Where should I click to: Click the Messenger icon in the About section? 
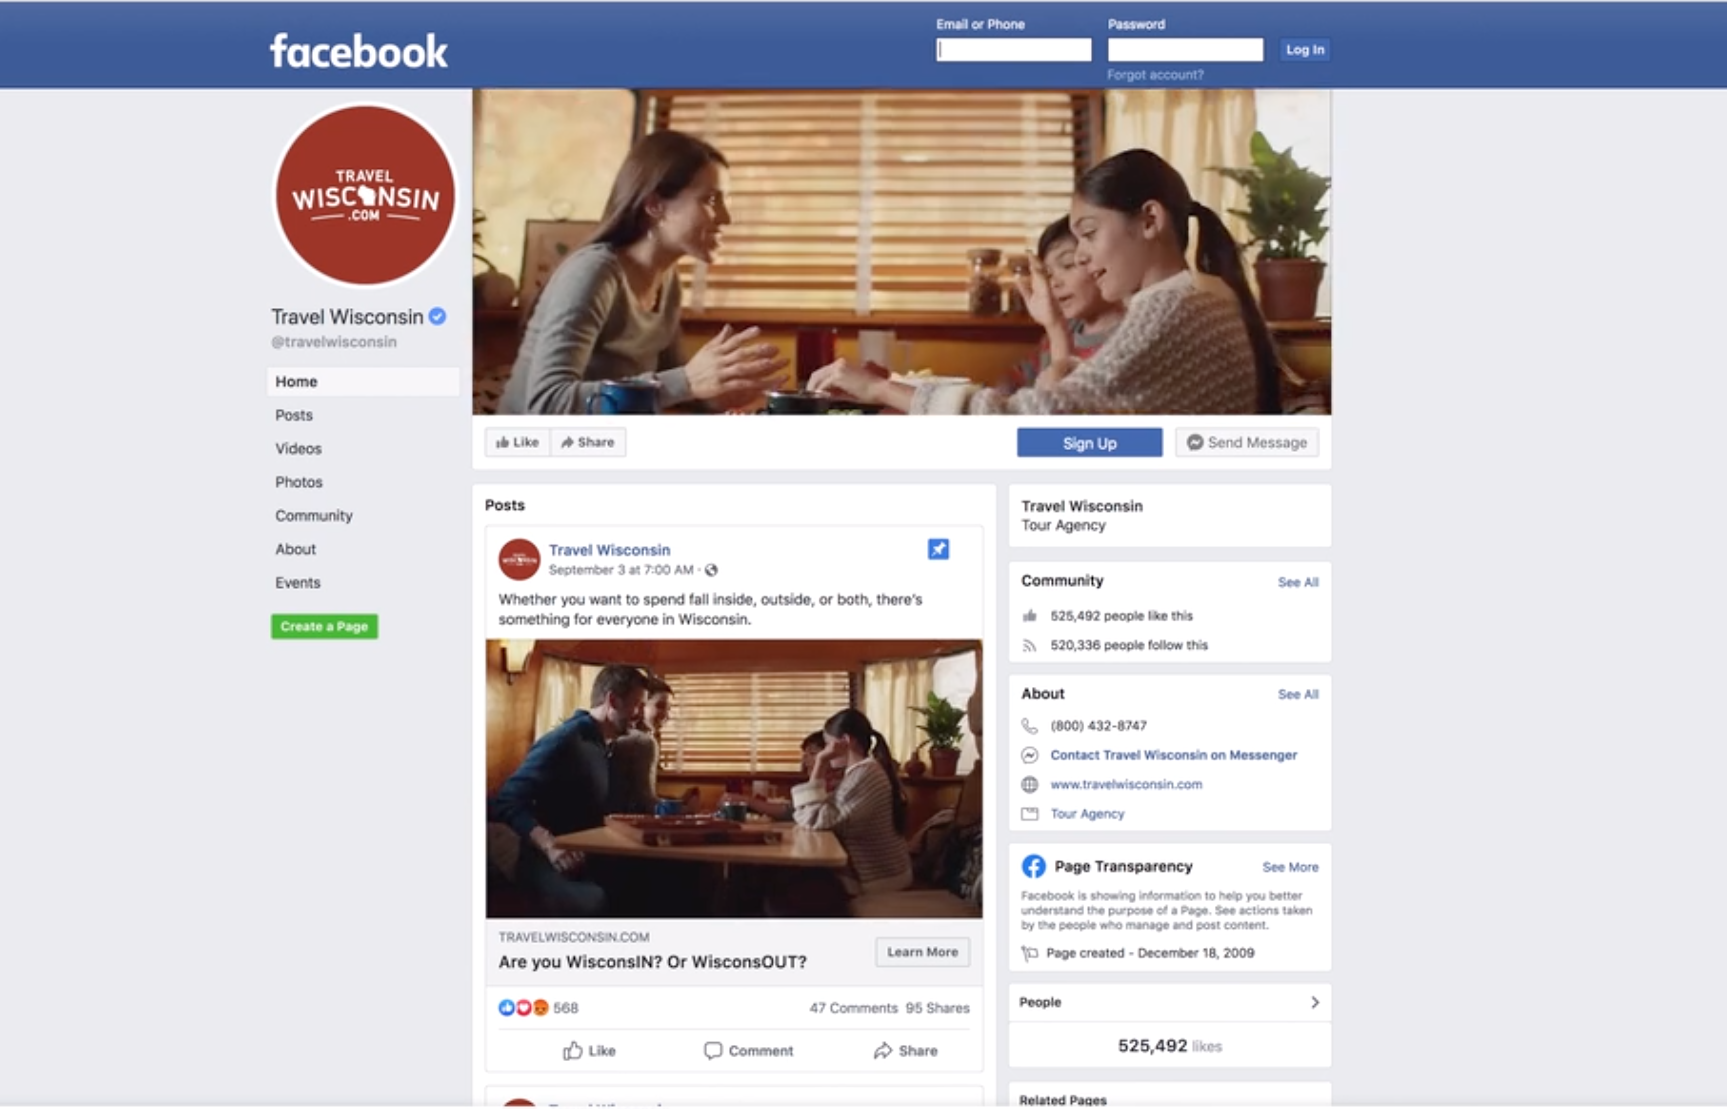point(1030,755)
